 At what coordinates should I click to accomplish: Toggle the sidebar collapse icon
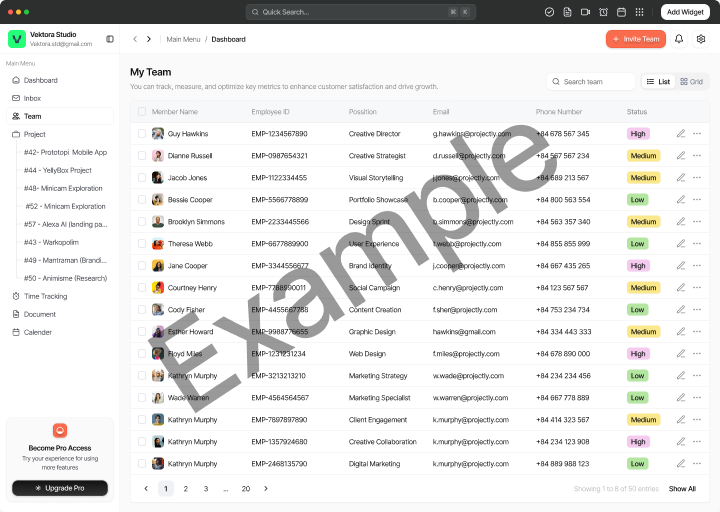tap(110, 39)
